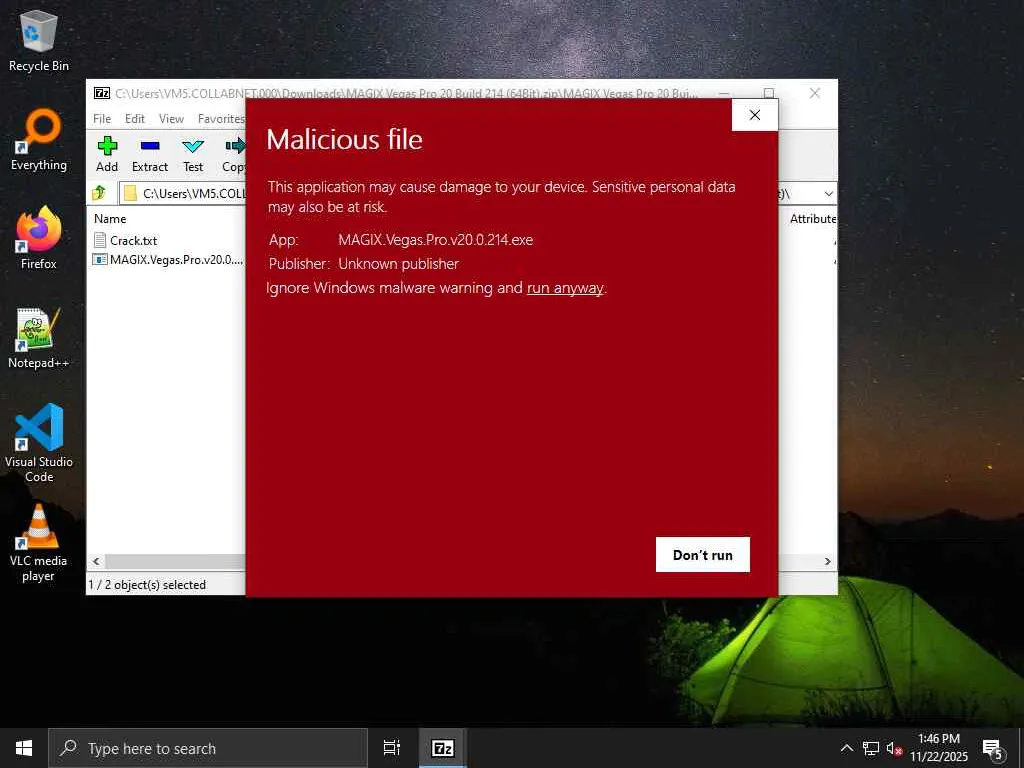Select the MAGIX.Vegas.Pro.v20.0 executable row
Image resolution: width=1024 pixels, height=768 pixels.
click(x=168, y=260)
